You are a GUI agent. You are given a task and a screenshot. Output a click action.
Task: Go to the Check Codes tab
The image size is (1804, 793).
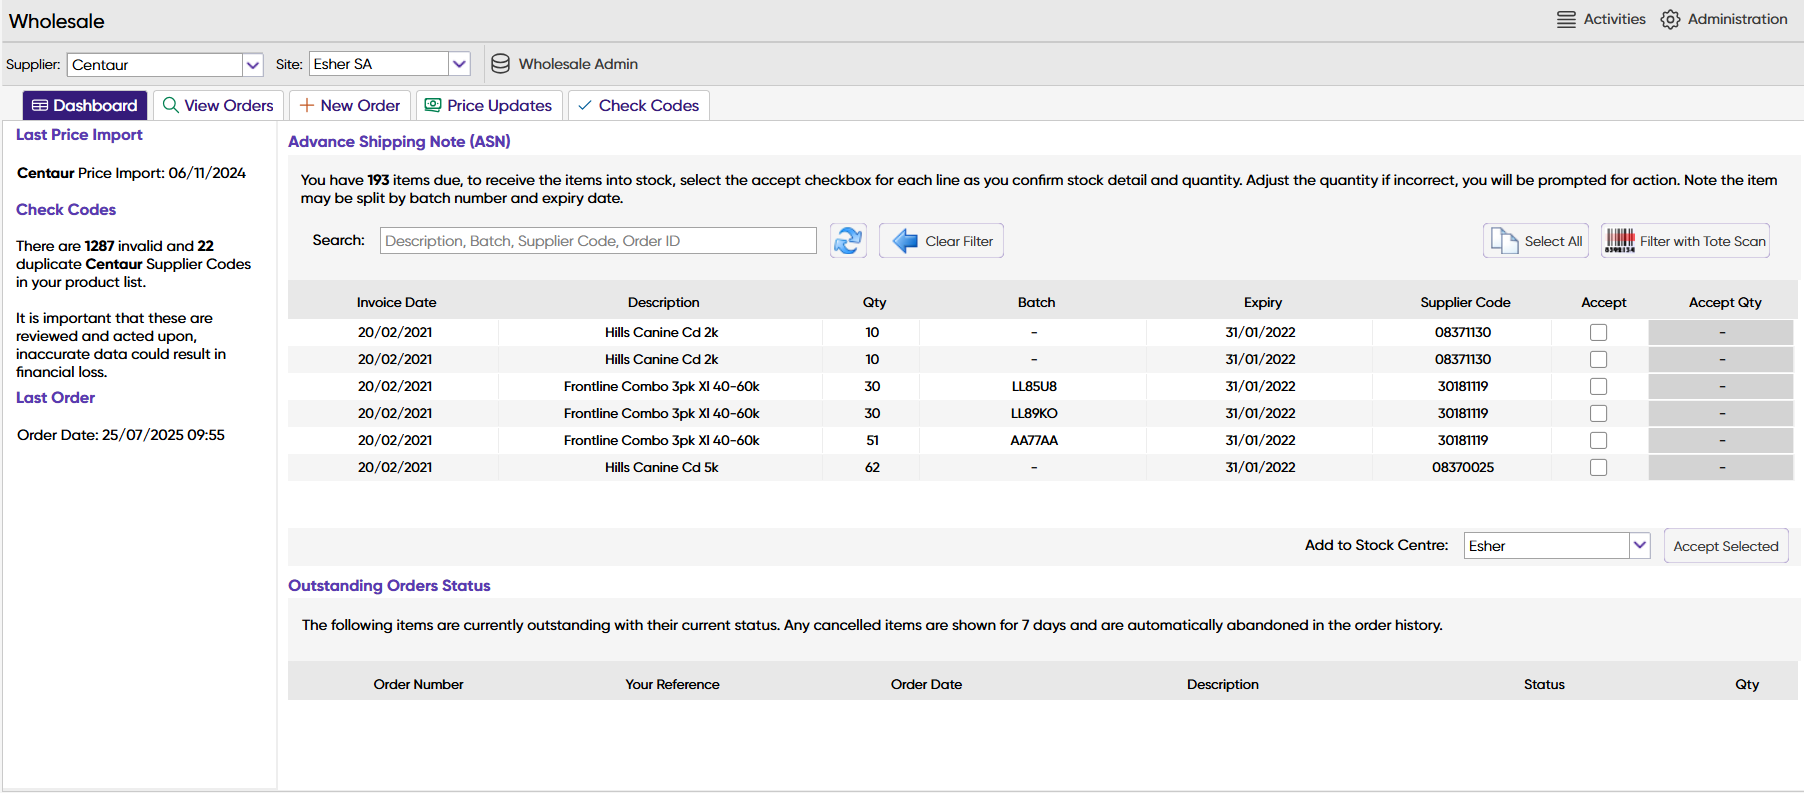coord(638,106)
